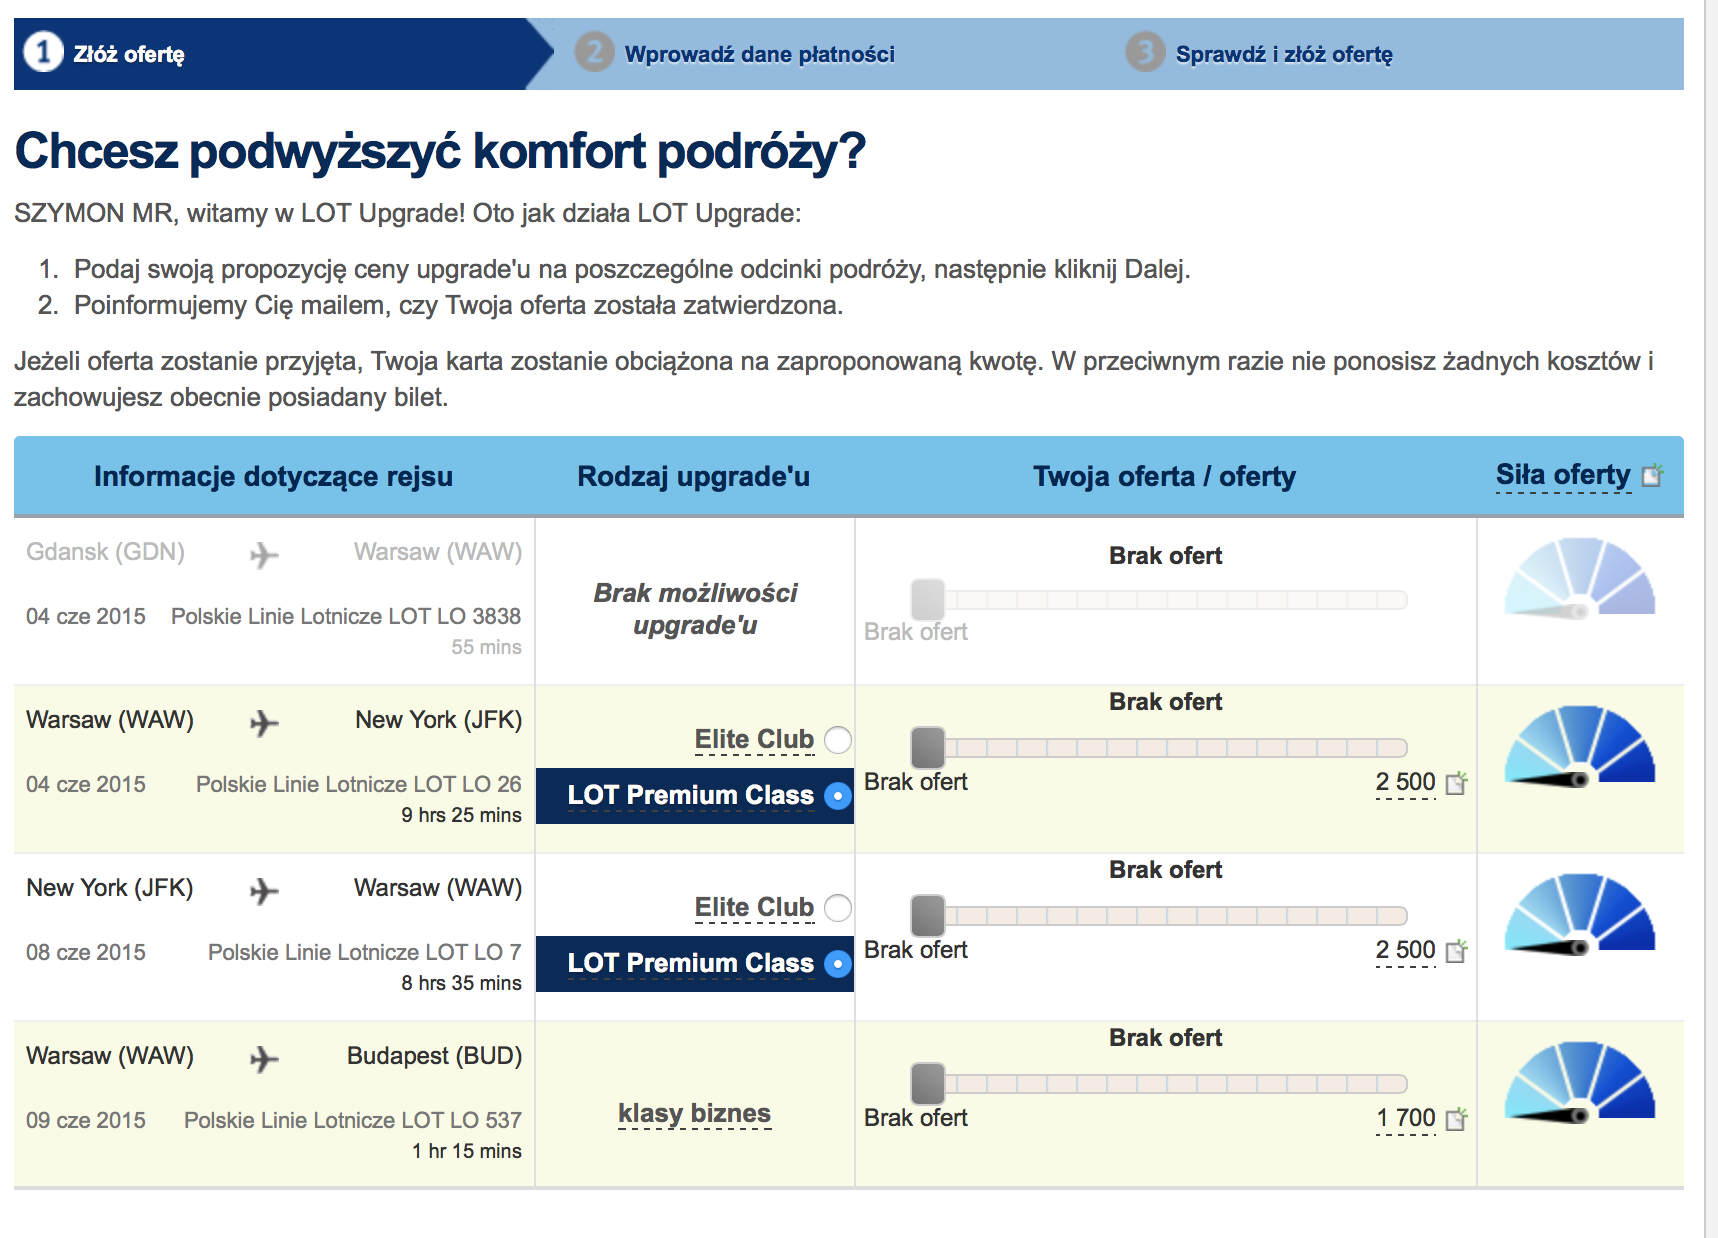
Task: Click 1 700 max value on Budapest row
Action: (x=1405, y=1118)
